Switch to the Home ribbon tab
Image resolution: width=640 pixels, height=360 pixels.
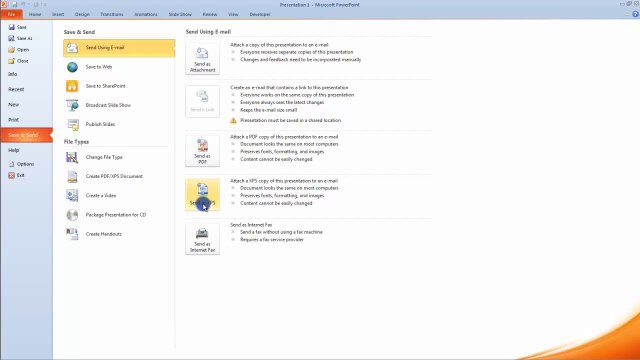pyautogui.click(x=35, y=14)
